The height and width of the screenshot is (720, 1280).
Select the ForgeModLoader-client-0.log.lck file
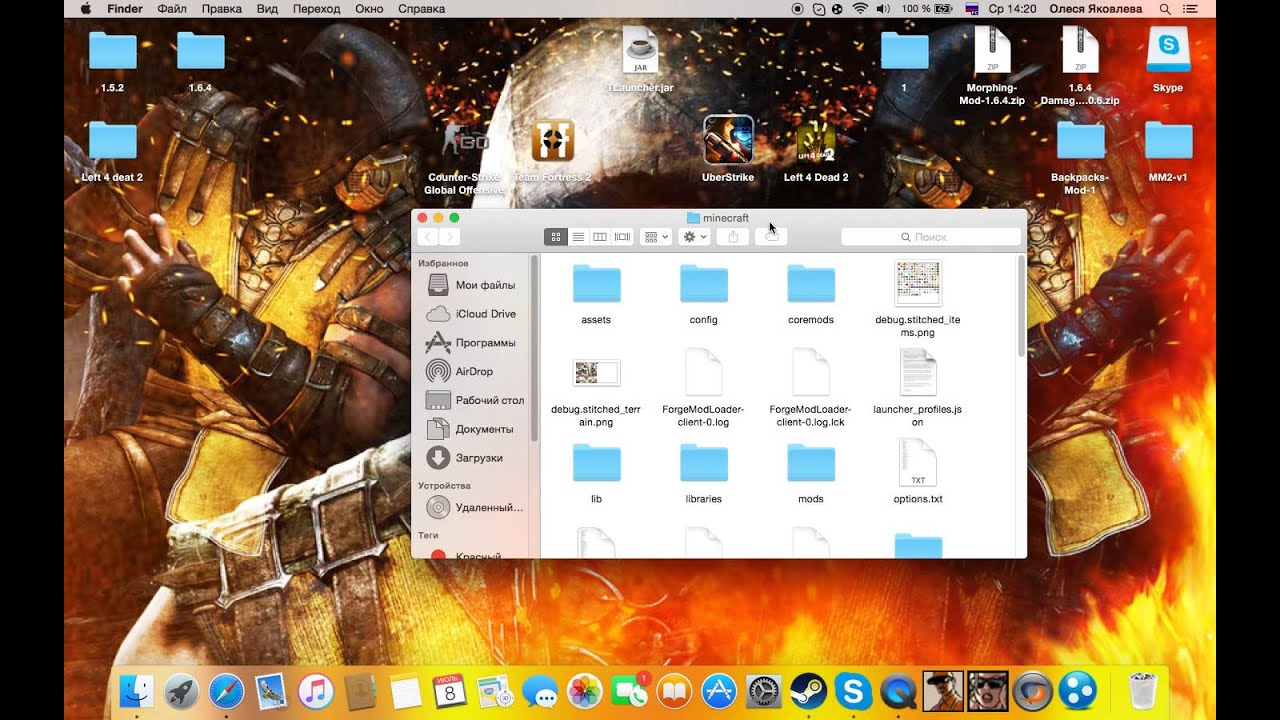pyautogui.click(x=811, y=372)
